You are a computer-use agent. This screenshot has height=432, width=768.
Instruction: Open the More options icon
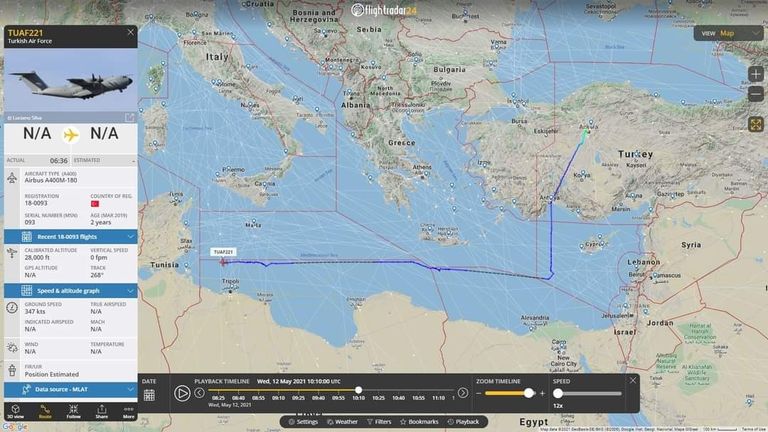[128, 411]
